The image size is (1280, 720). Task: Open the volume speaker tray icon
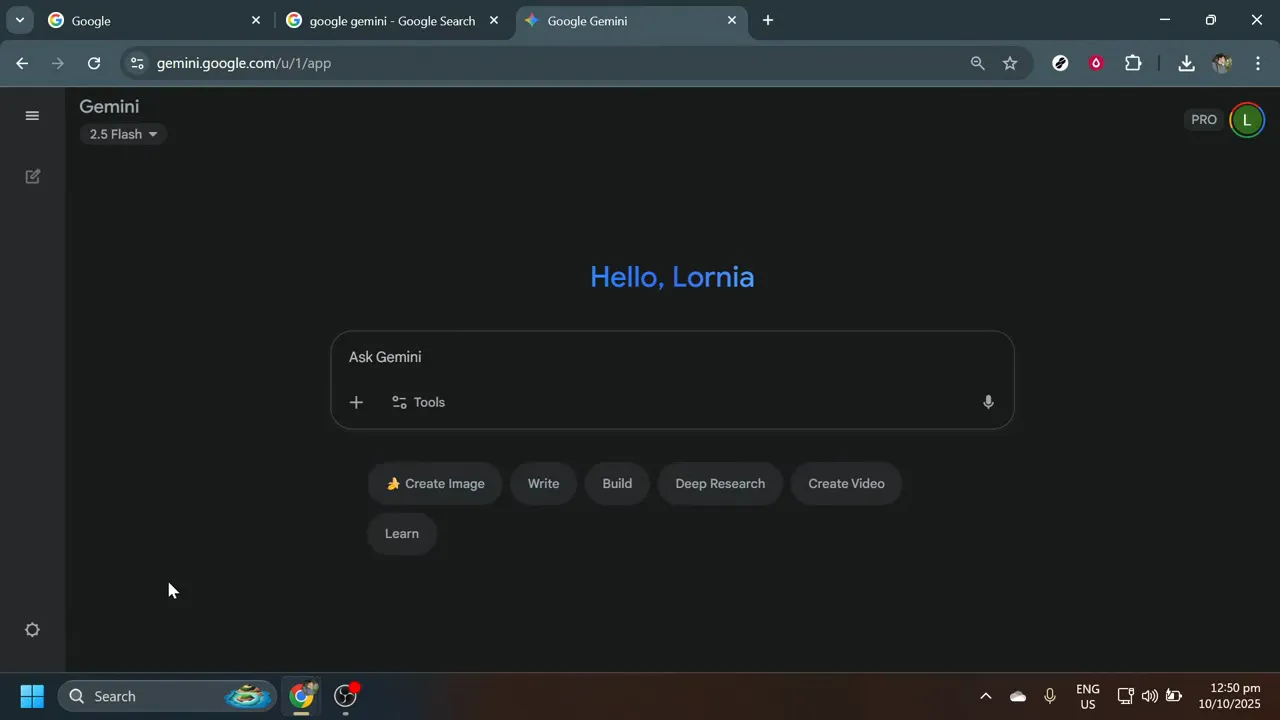tap(1150, 696)
